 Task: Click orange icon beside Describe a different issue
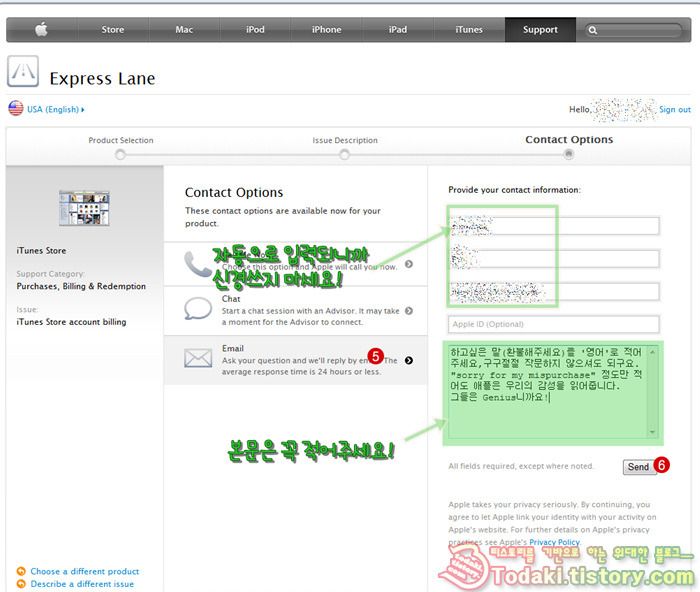coord(21,584)
